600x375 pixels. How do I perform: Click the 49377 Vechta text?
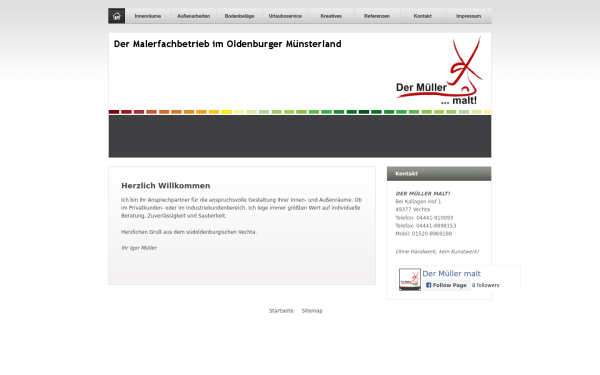(412, 210)
